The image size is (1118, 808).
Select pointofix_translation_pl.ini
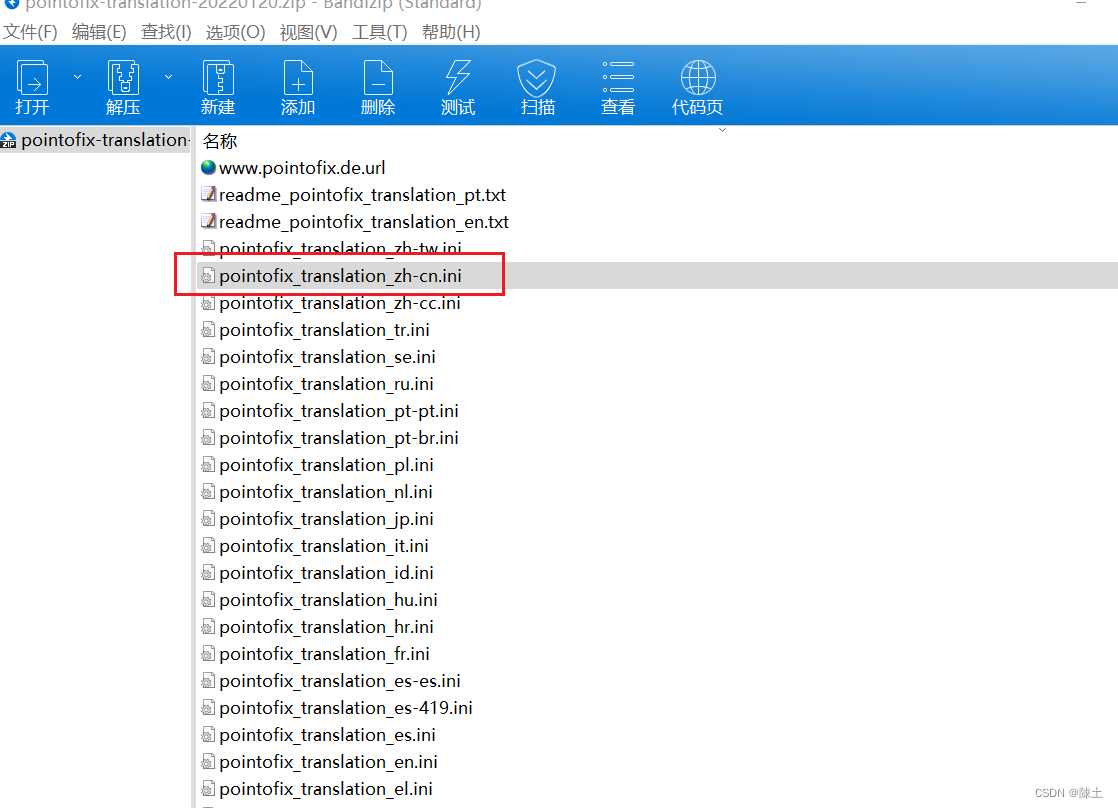pyautogui.click(x=326, y=466)
